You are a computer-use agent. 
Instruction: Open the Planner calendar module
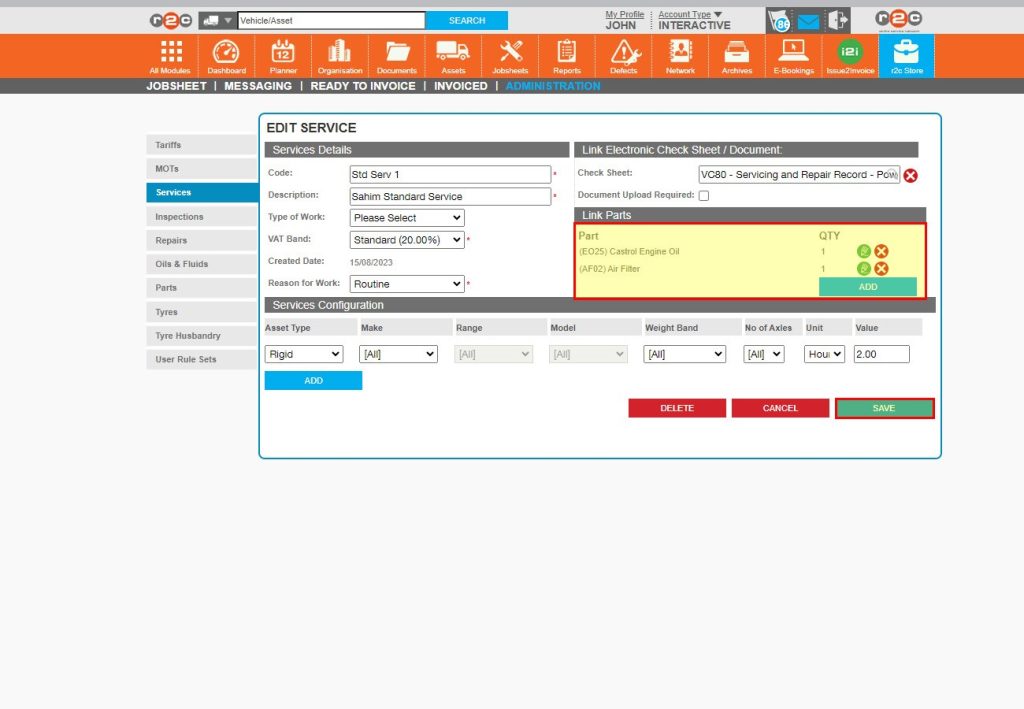[x=283, y=56]
